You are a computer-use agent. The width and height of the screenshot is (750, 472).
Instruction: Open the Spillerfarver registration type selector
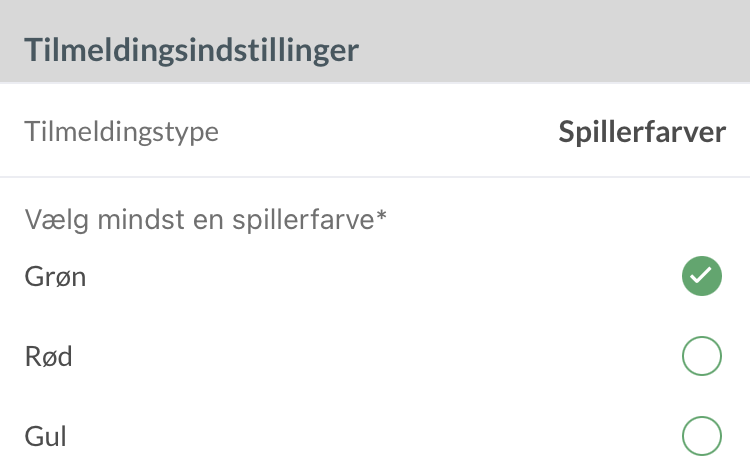(642, 132)
